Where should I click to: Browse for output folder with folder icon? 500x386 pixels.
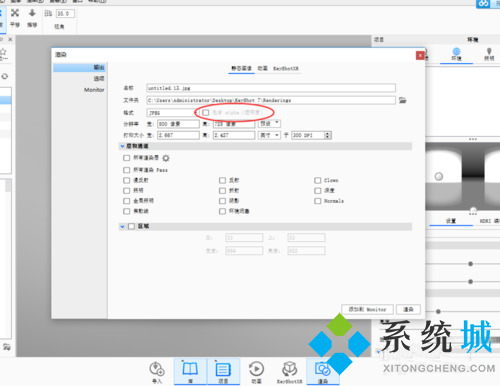(x=403, y=100)
